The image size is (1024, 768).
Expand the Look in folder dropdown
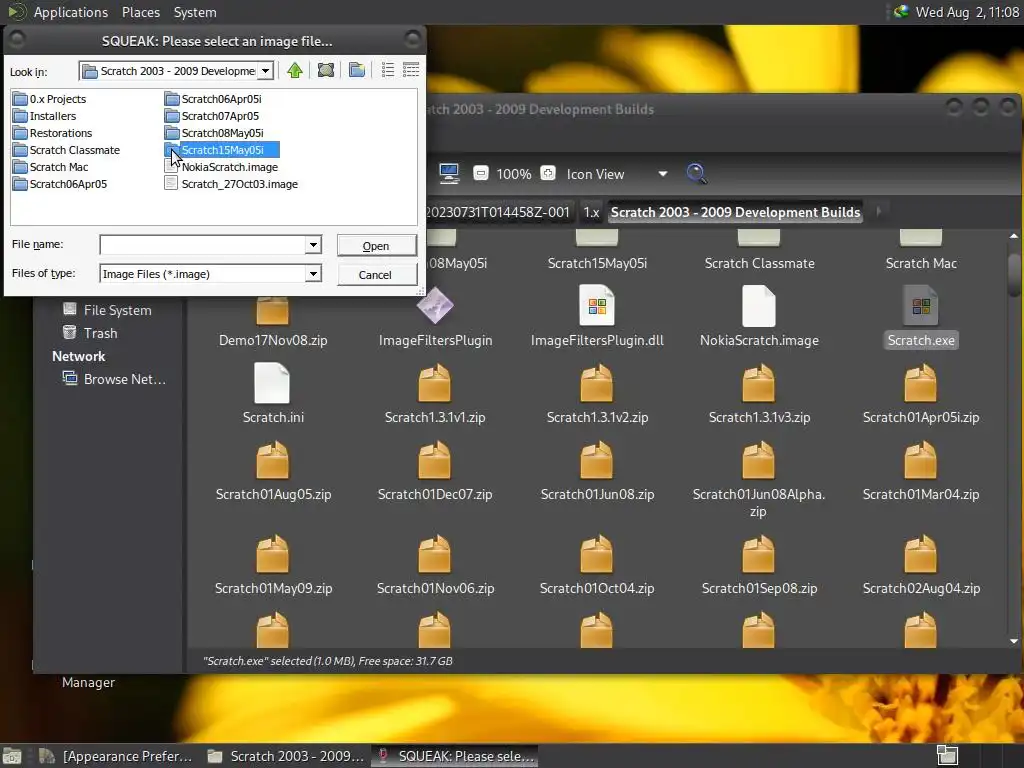pyautogui.click(x=265, y=71)
